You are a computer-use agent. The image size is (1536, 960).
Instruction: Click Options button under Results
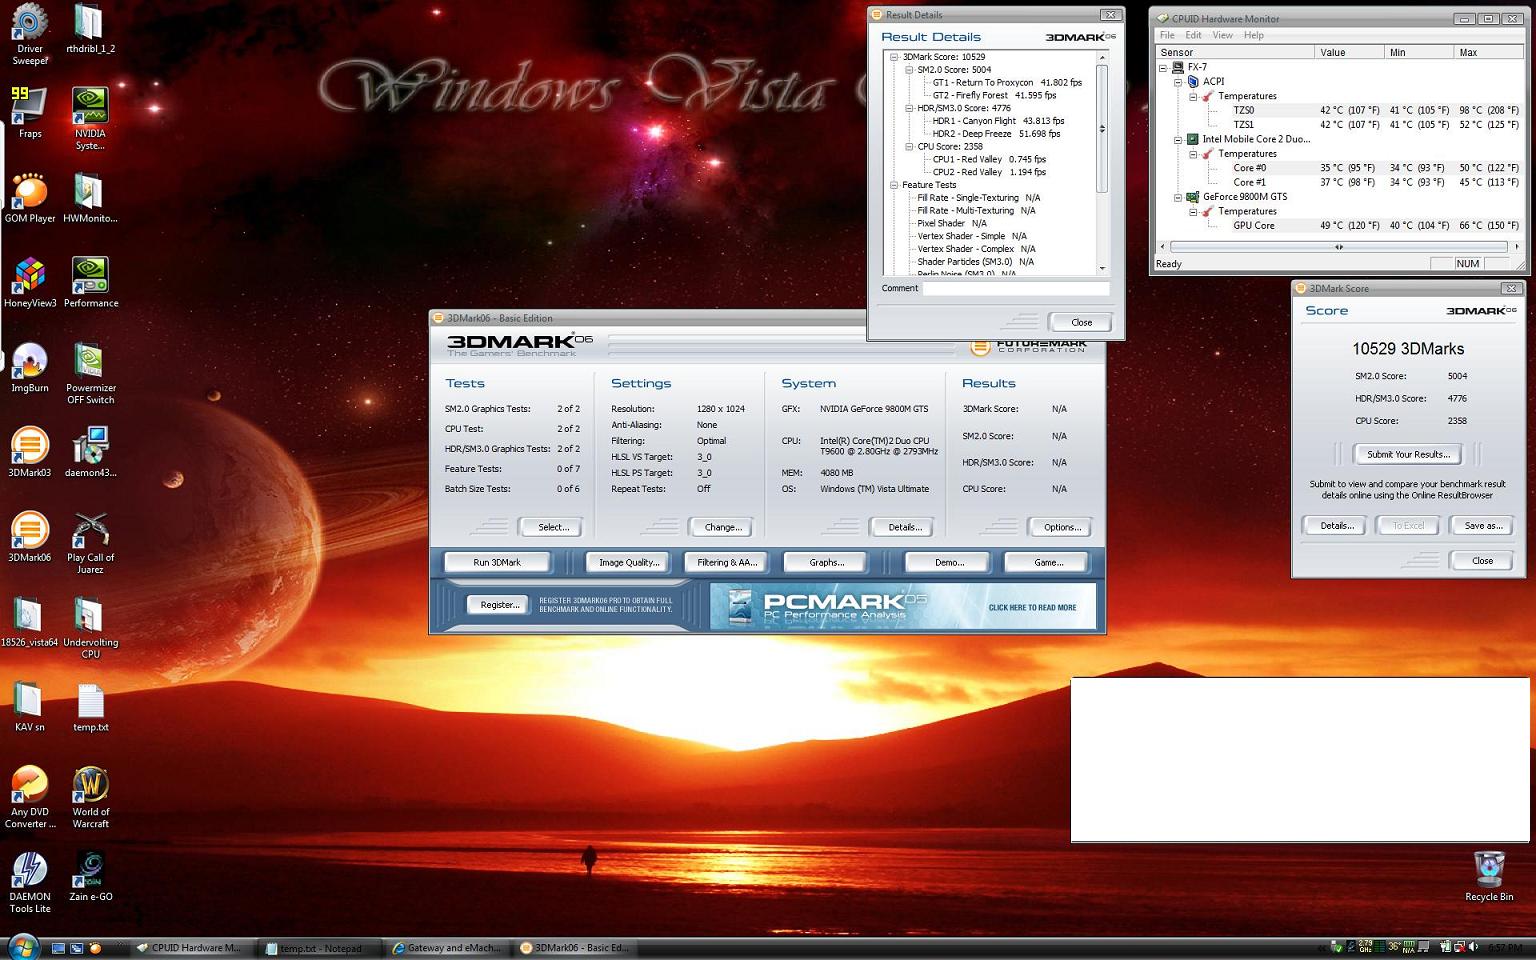coord(1062,527)
